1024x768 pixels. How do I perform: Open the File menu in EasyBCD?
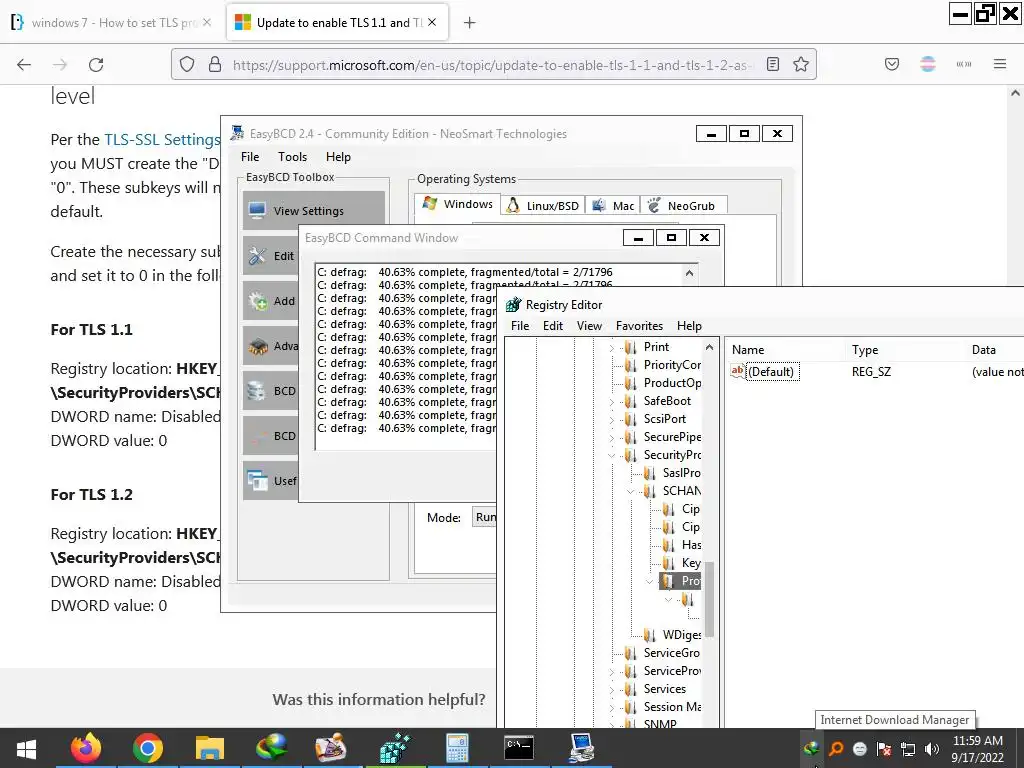[x=249, y=157]
